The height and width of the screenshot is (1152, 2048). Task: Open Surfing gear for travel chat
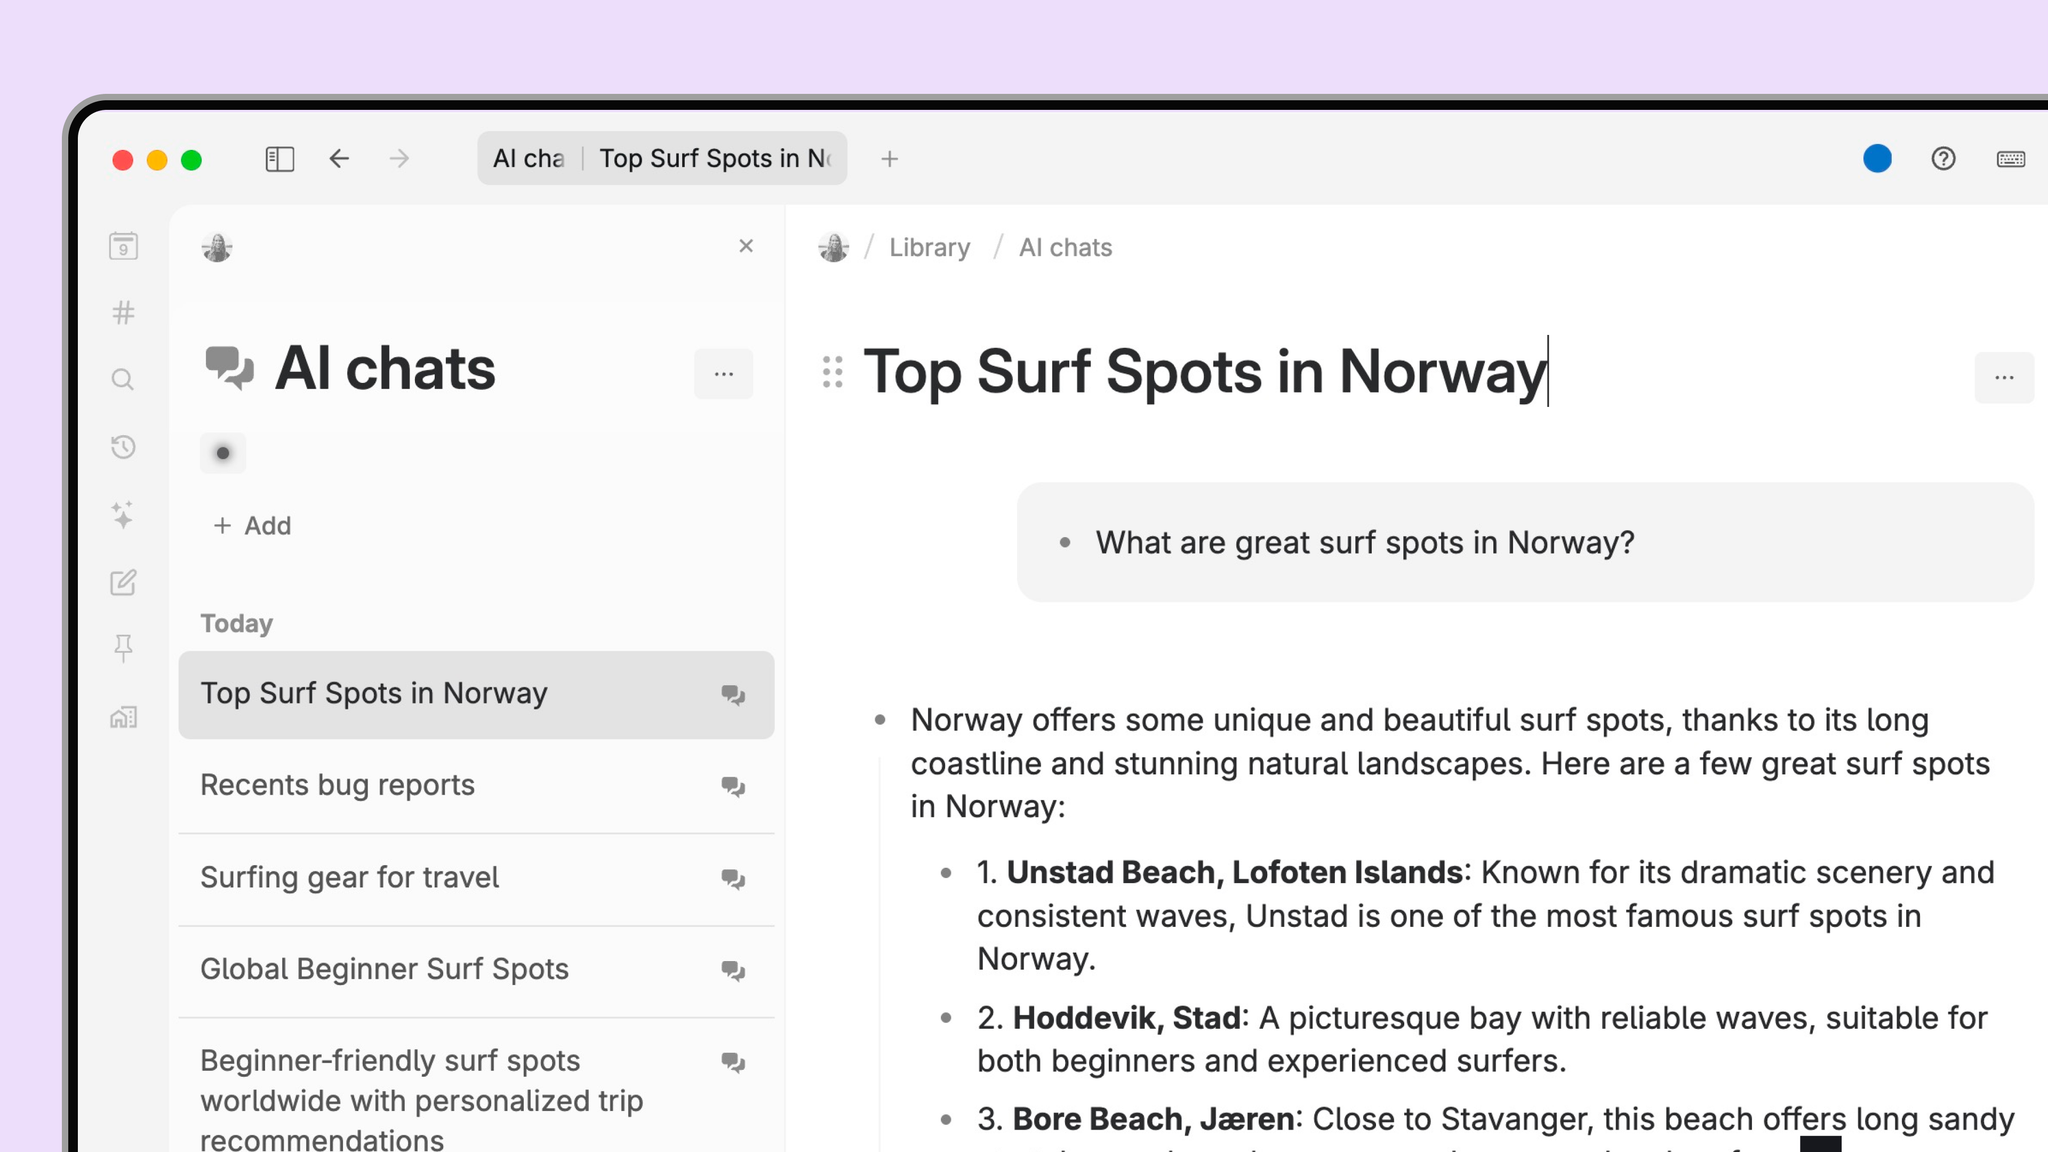pos(350,878)
